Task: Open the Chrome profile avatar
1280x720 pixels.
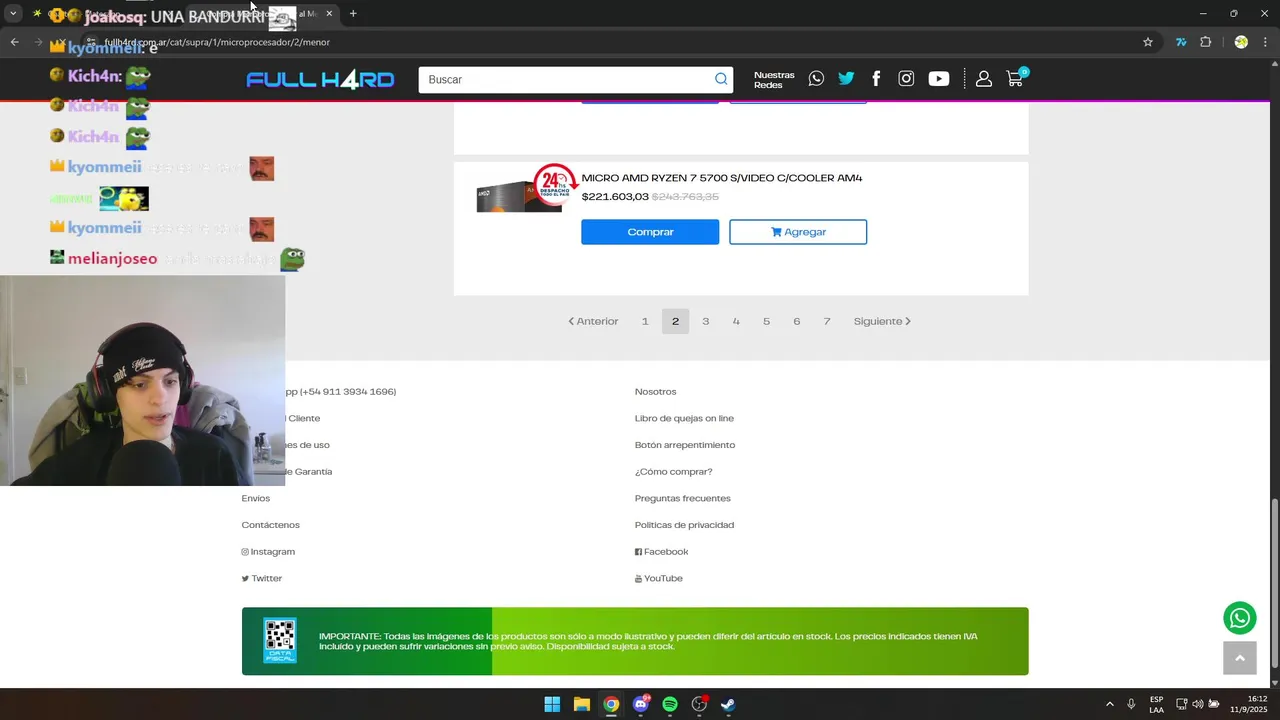Action: (x=1241, y=42)
